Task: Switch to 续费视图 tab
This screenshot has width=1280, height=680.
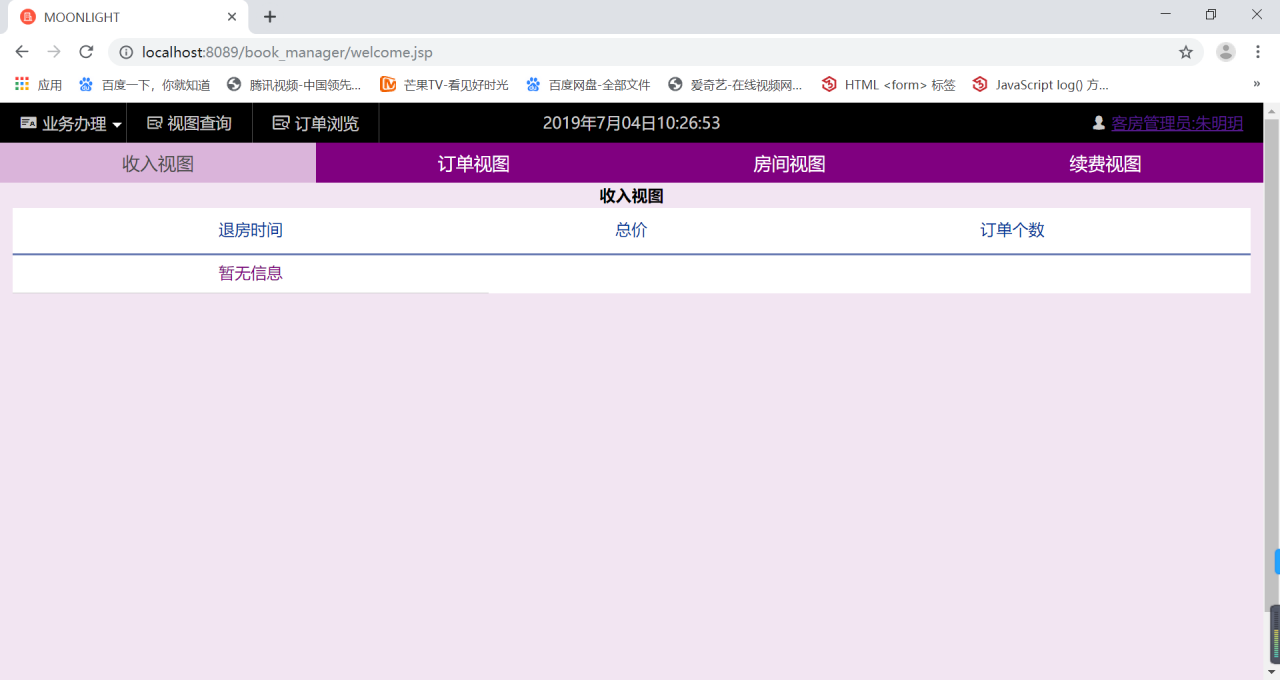Action: coord(1106,164)
